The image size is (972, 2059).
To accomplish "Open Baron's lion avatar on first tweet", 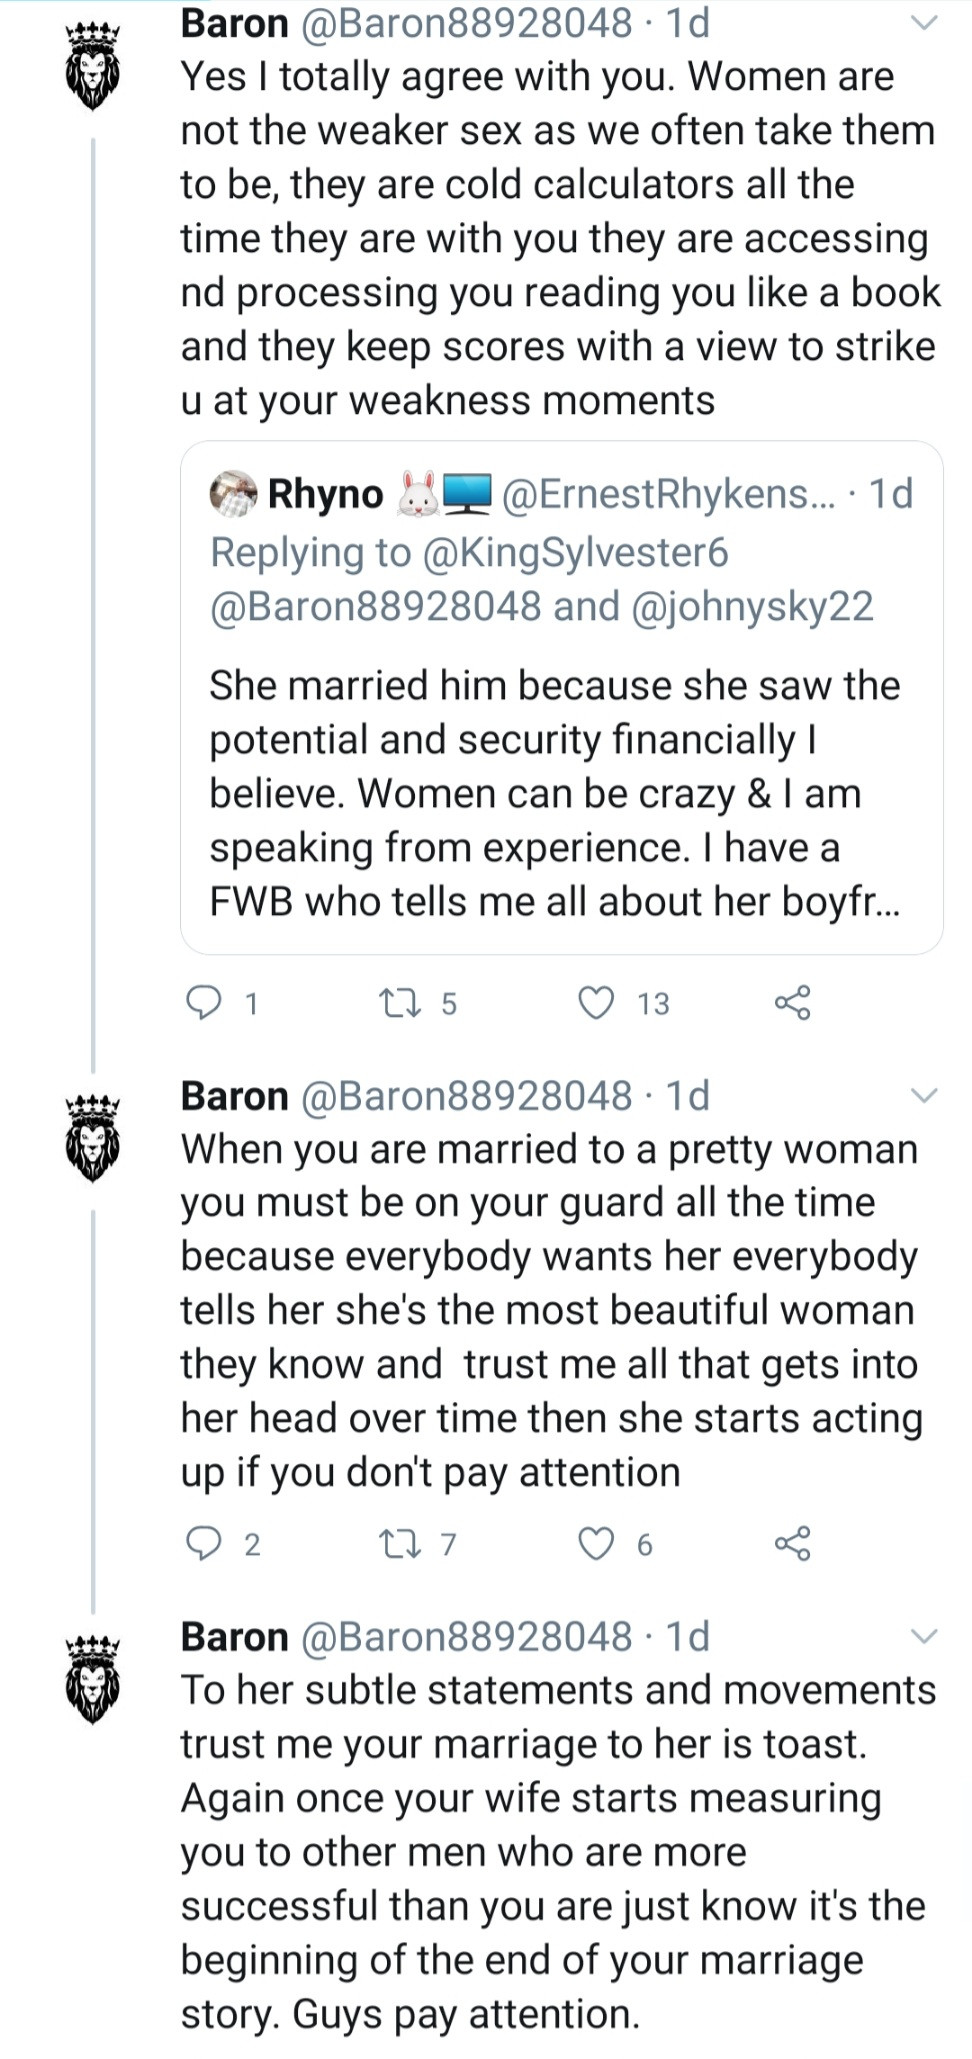I will pyautogui.click(x=92, y=66).
